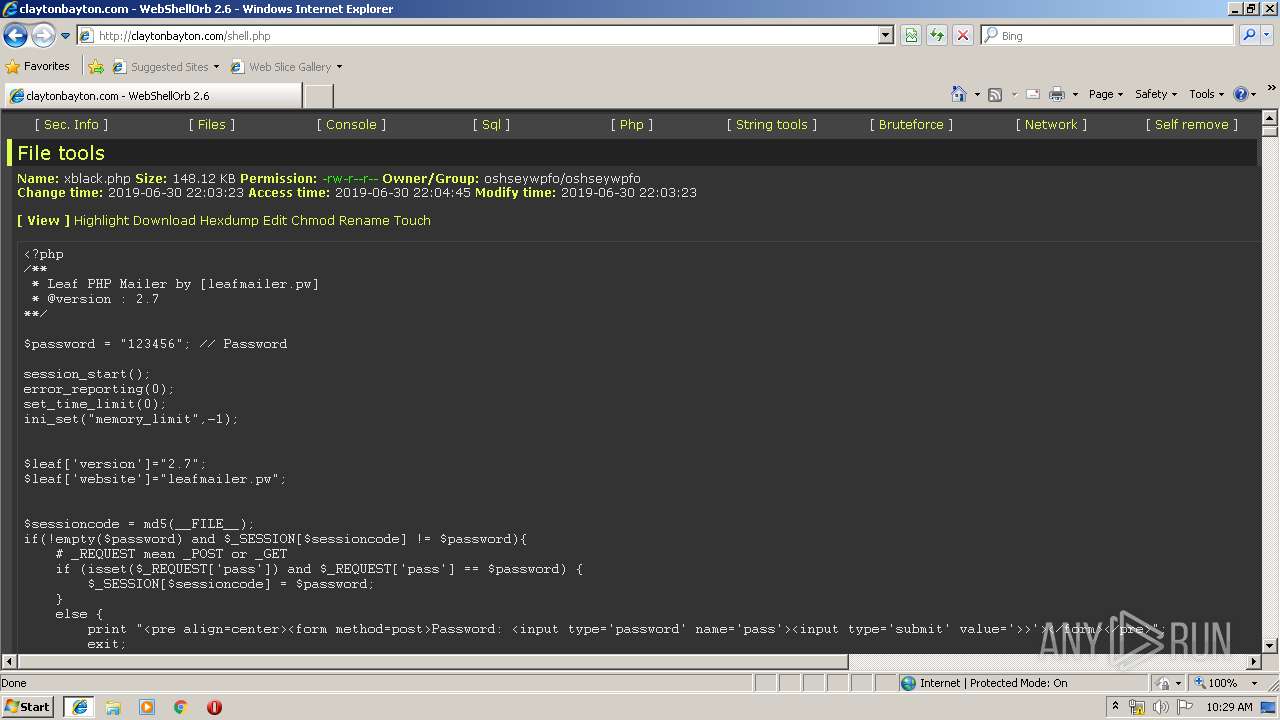Image resolution: width=1280 pixels, height=720 pixels.
Task: Click the Hexdump file action
Action: coord(229,221)
